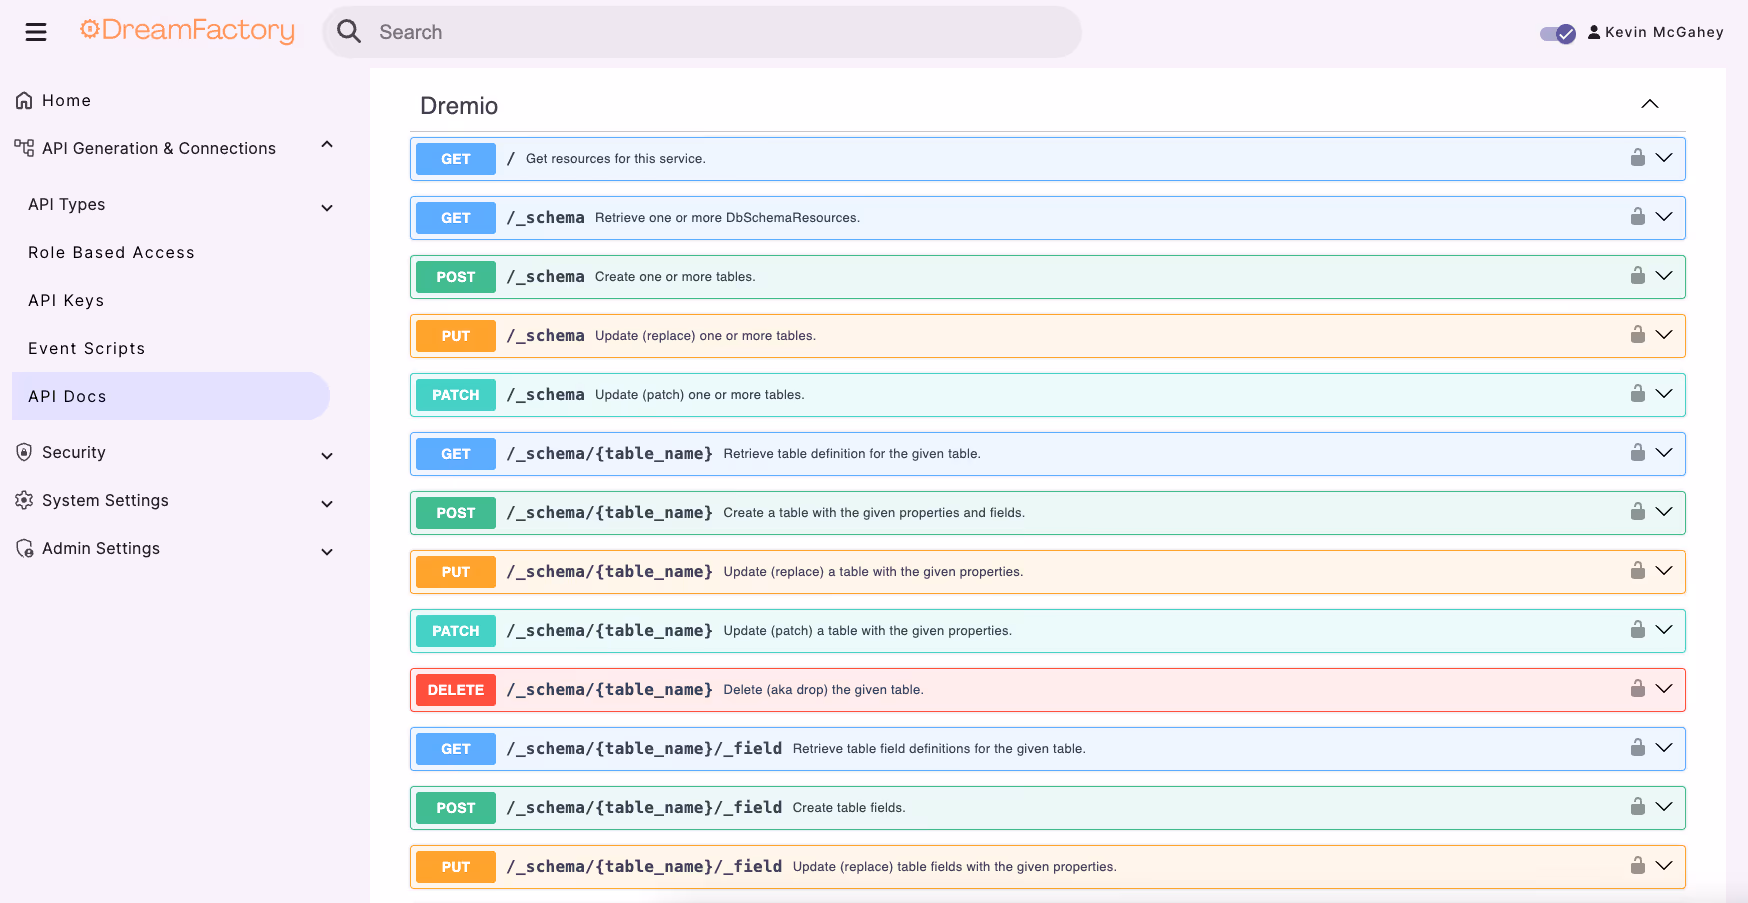The image size is (1748, 903).
Task: Select API Docs in sidebar
Action: click(171, 396)
